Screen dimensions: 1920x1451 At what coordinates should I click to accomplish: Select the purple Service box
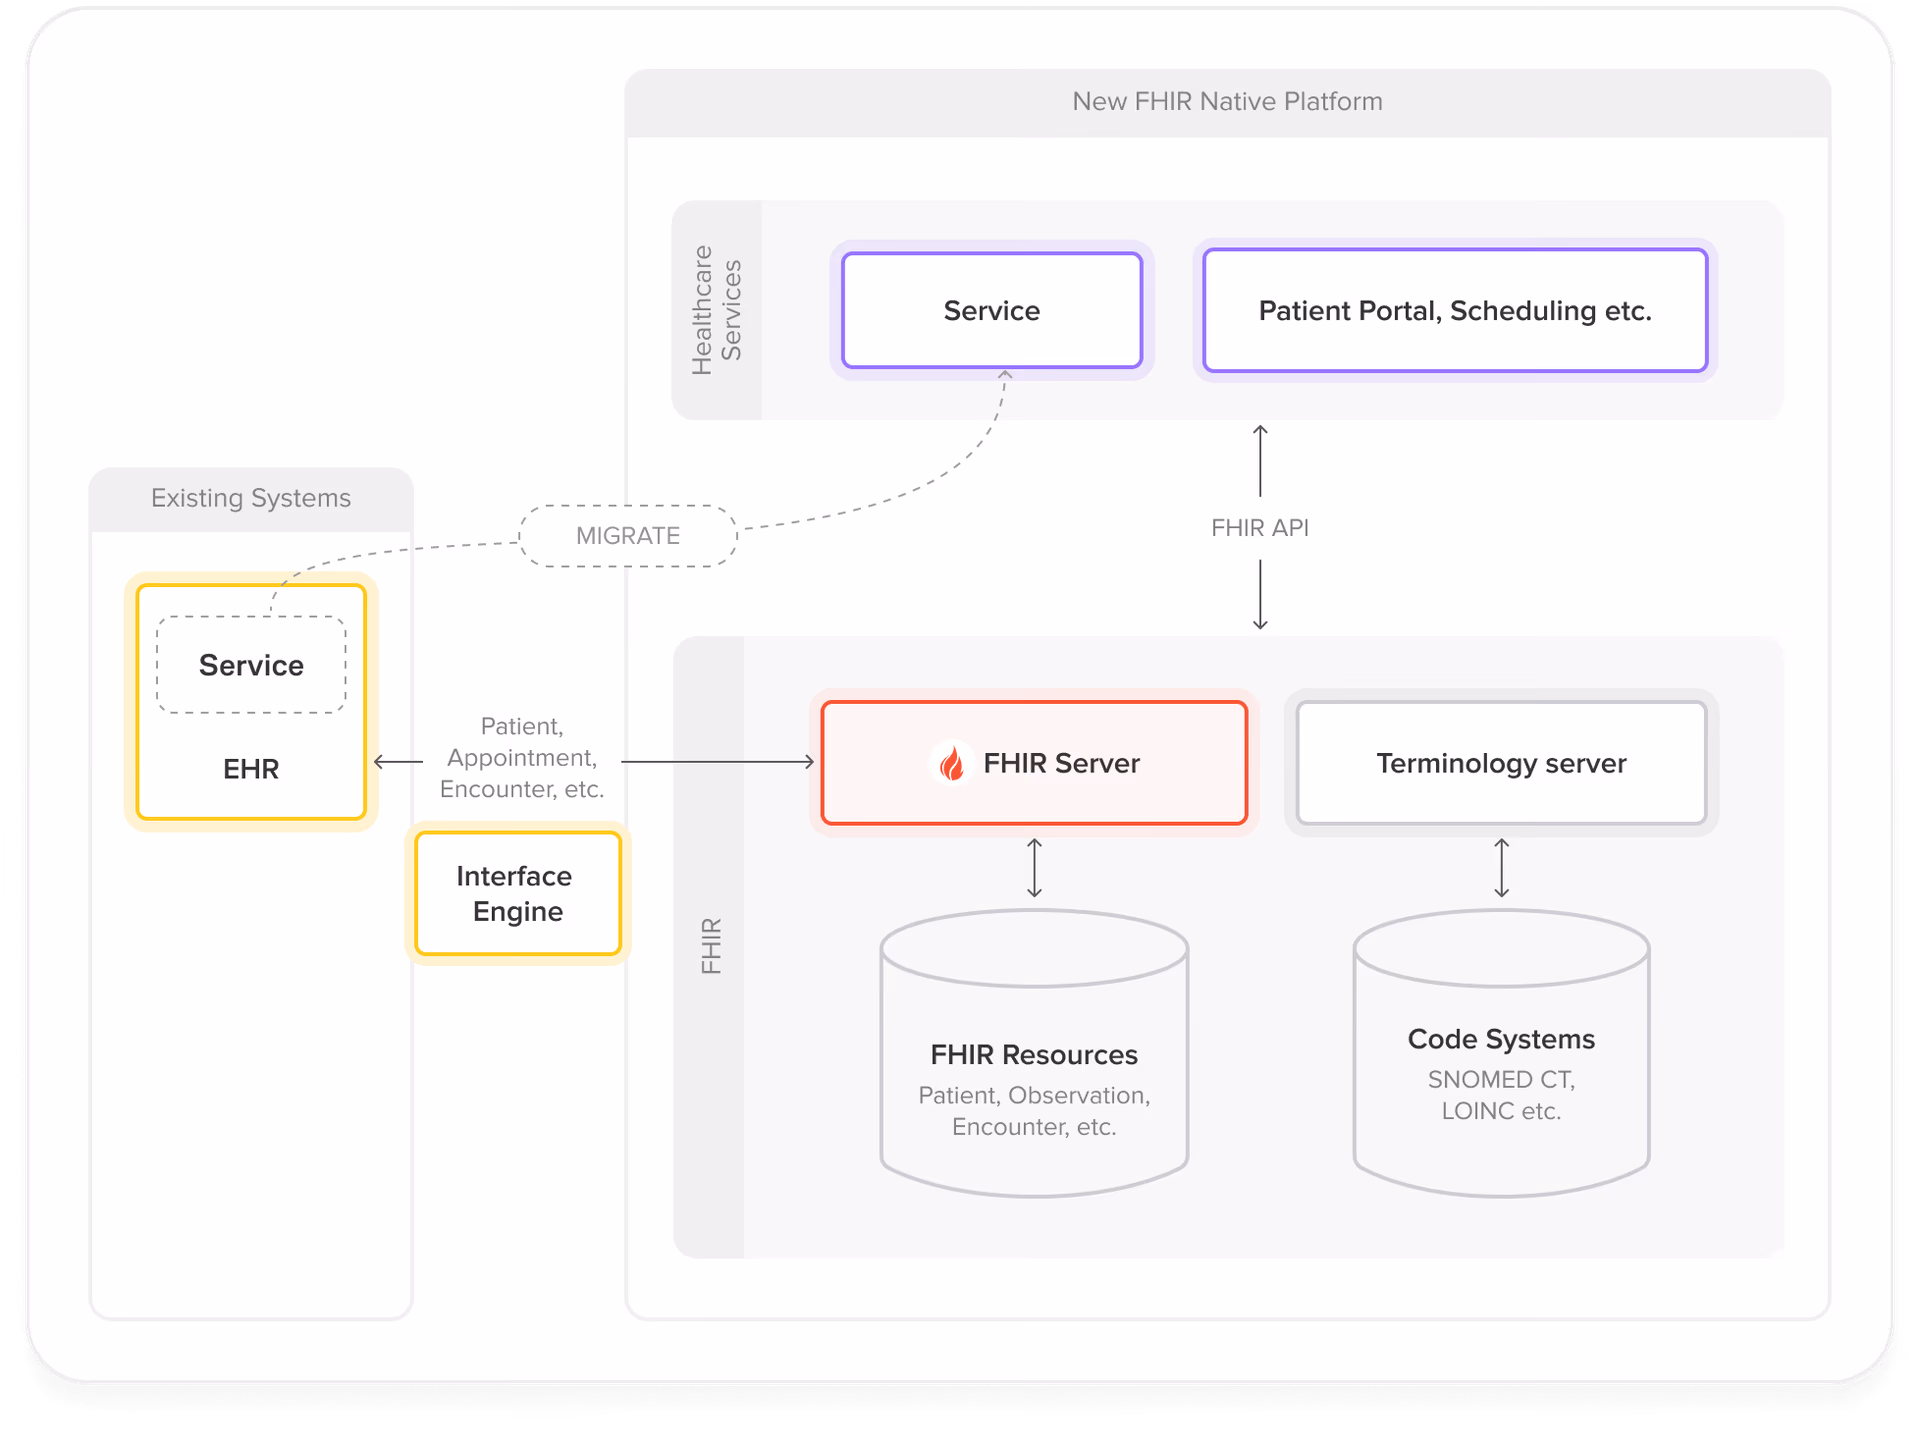(991, 310)
